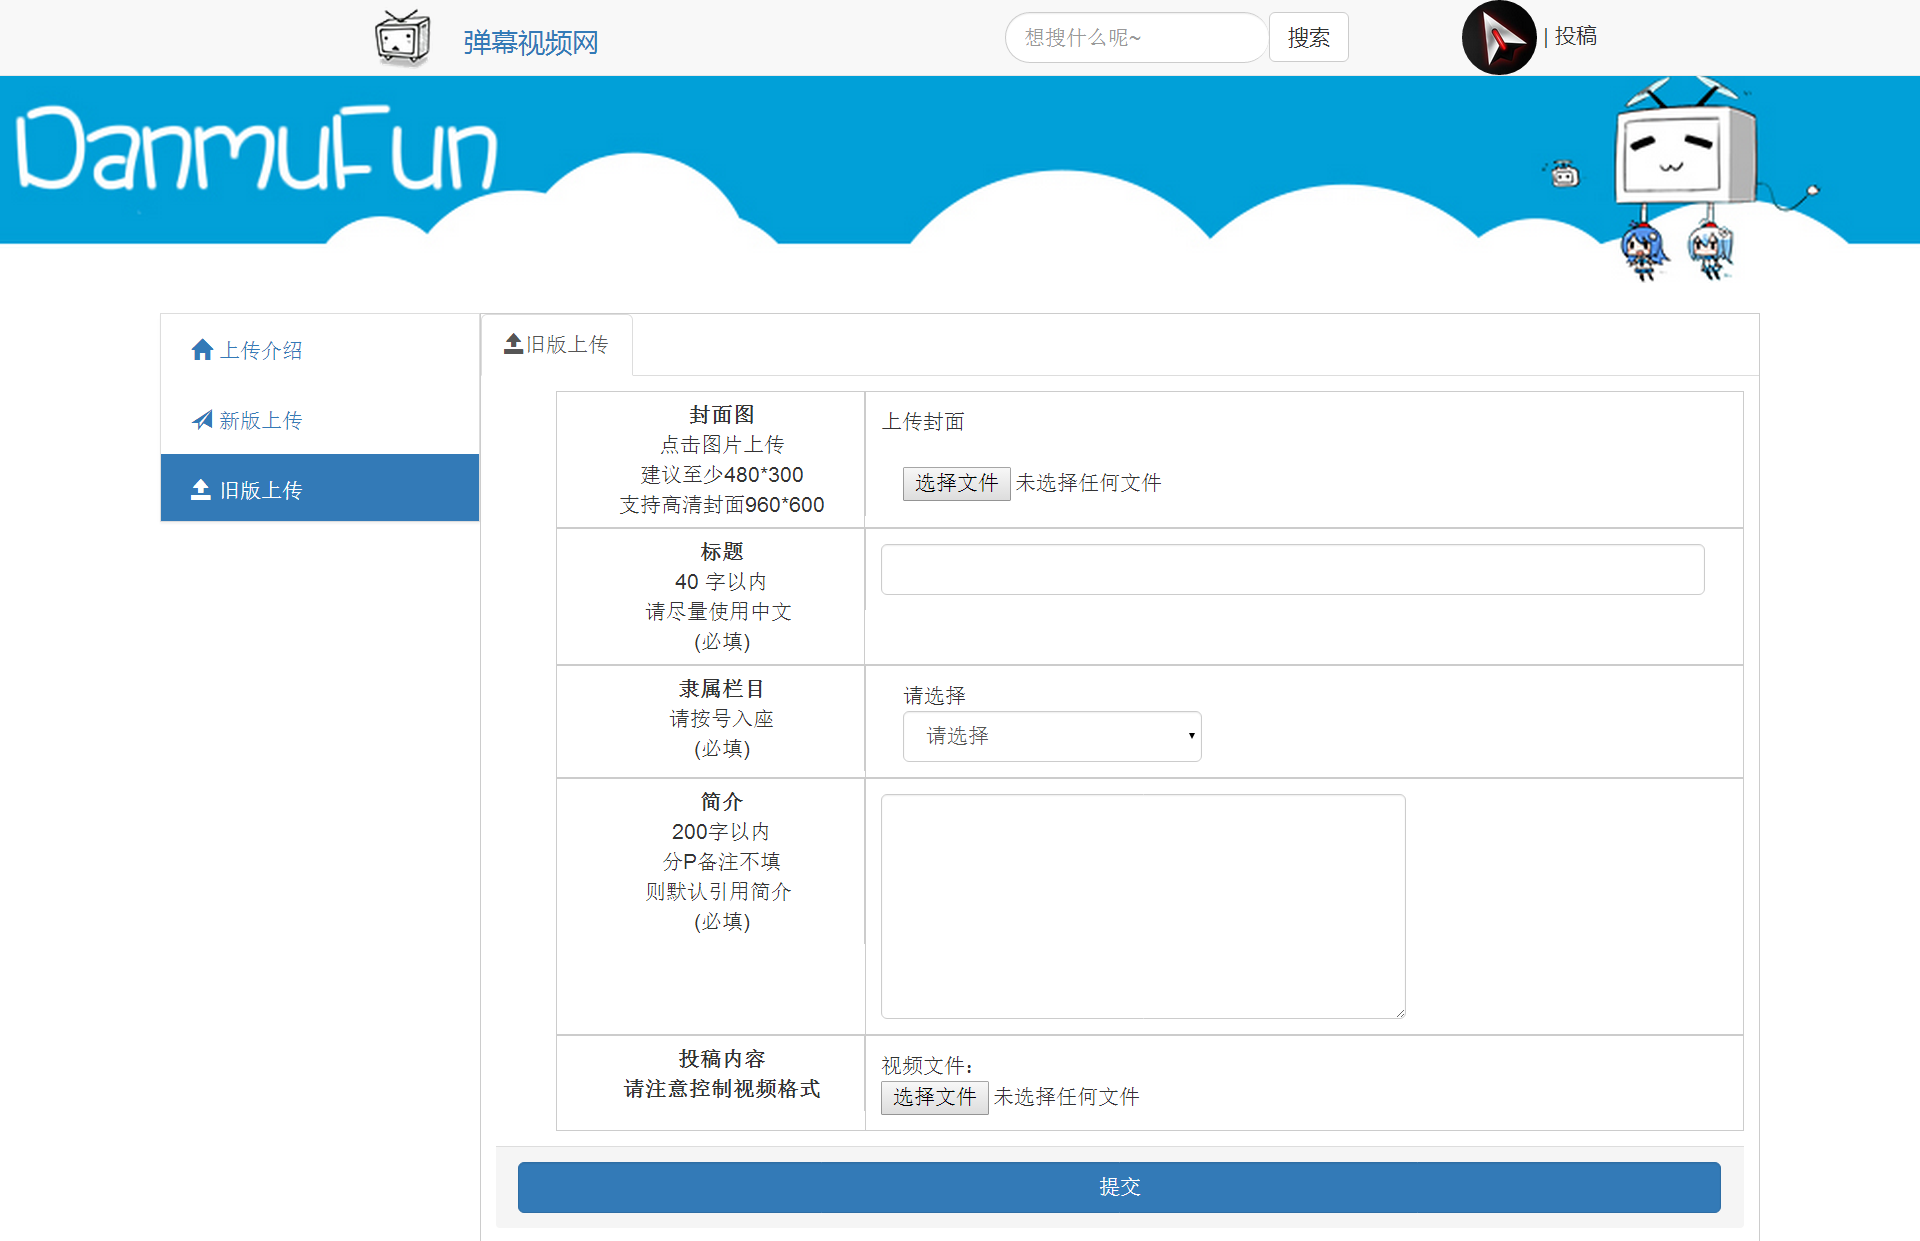Switch to 新版上传 sidebar item

260,420
